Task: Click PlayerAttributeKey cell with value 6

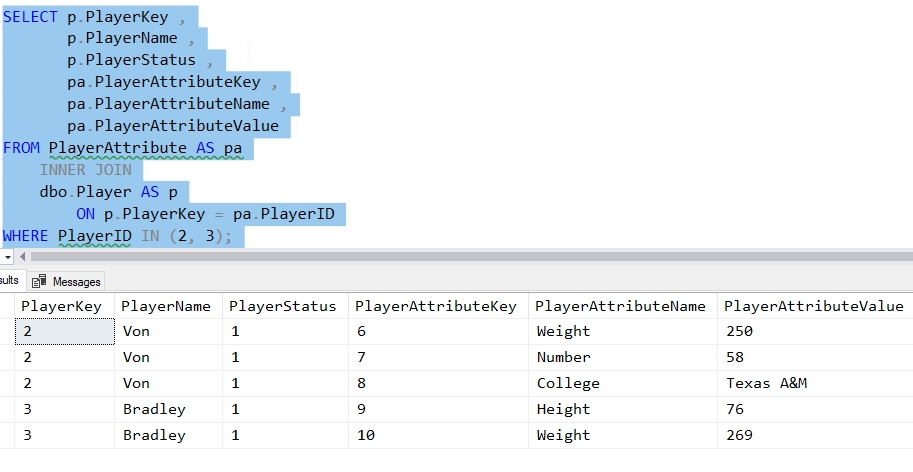Action: tap(438, 332)
